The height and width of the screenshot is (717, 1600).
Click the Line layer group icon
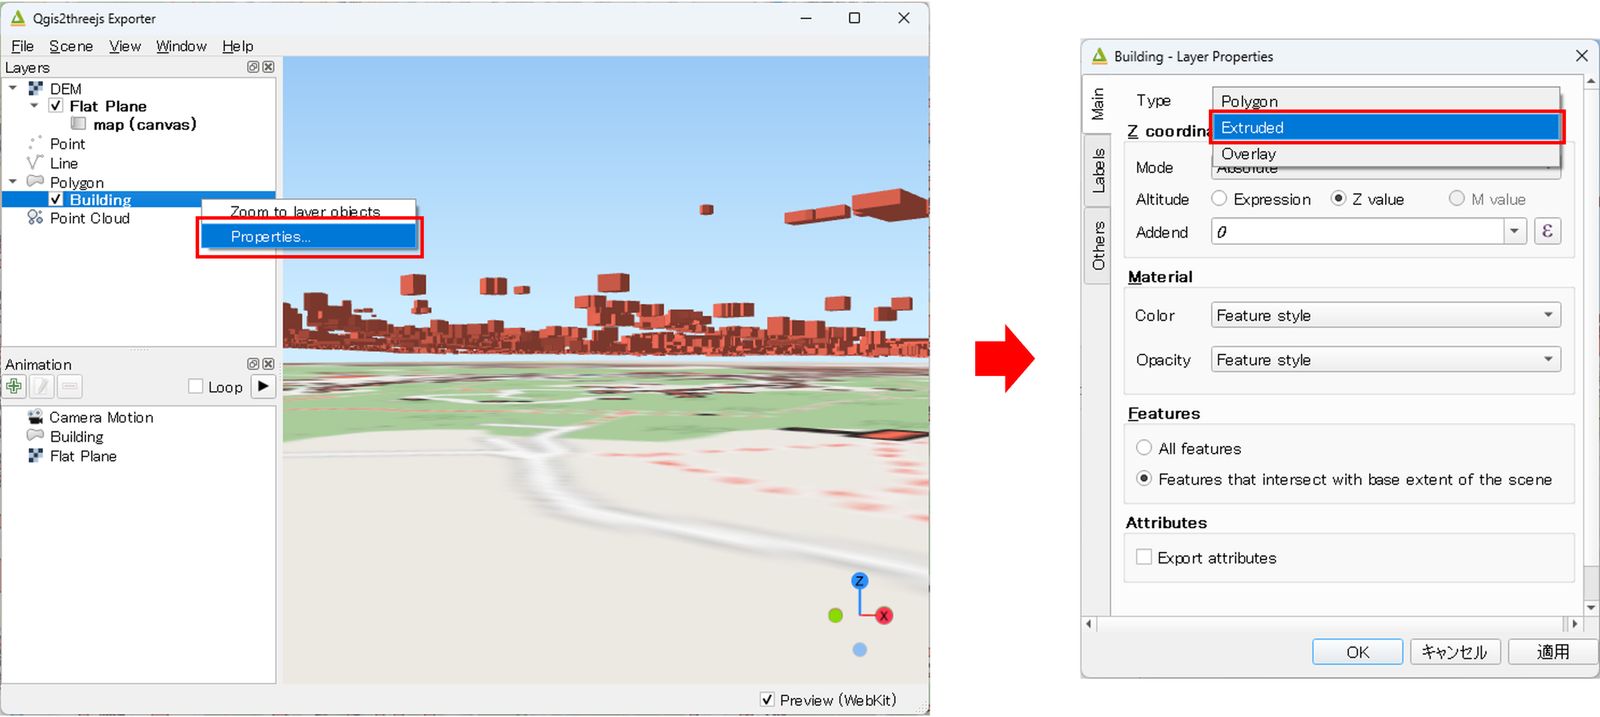(x=36, y=162)
